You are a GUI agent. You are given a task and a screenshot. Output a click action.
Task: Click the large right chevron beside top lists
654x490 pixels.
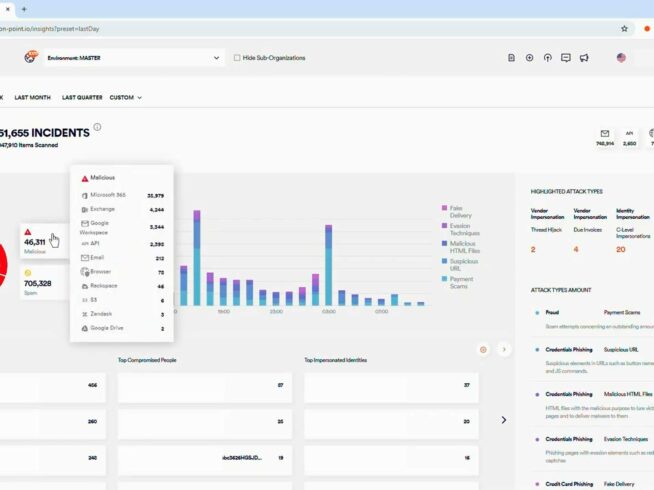point(504,420)
